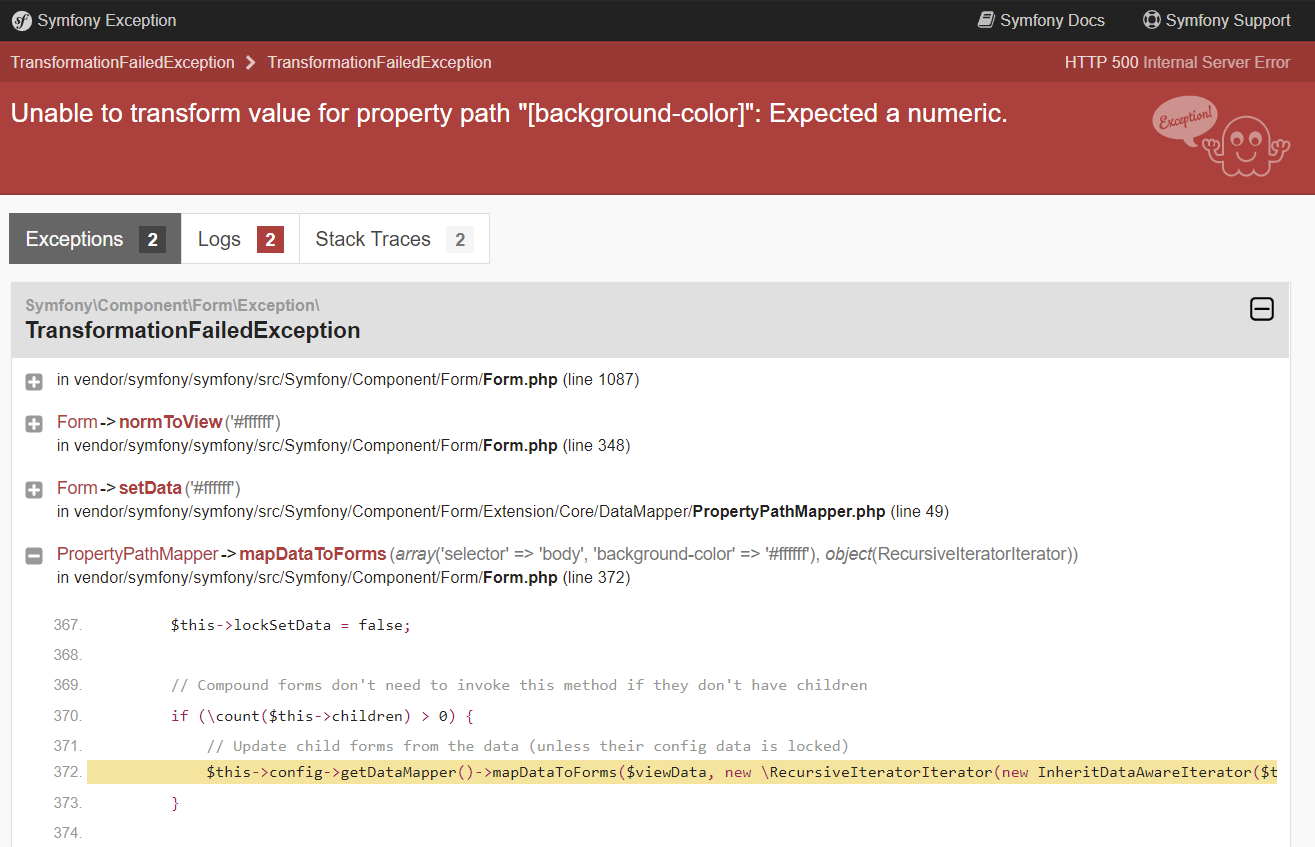1315x847 pixels.
Task: Open the first TransformationFailedException breadcrumb link
Action: click(121, 62)
